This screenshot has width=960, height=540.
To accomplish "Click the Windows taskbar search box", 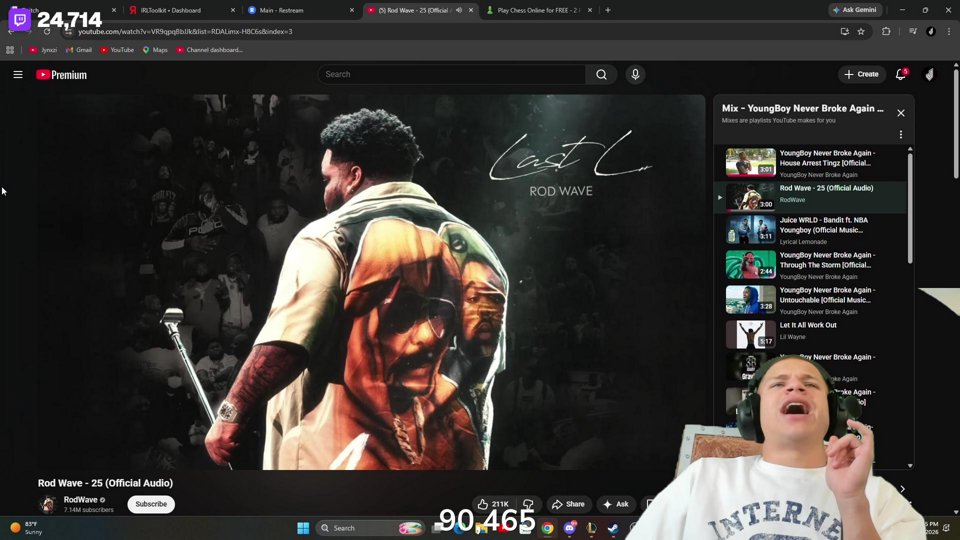I will tap(371, 528).
